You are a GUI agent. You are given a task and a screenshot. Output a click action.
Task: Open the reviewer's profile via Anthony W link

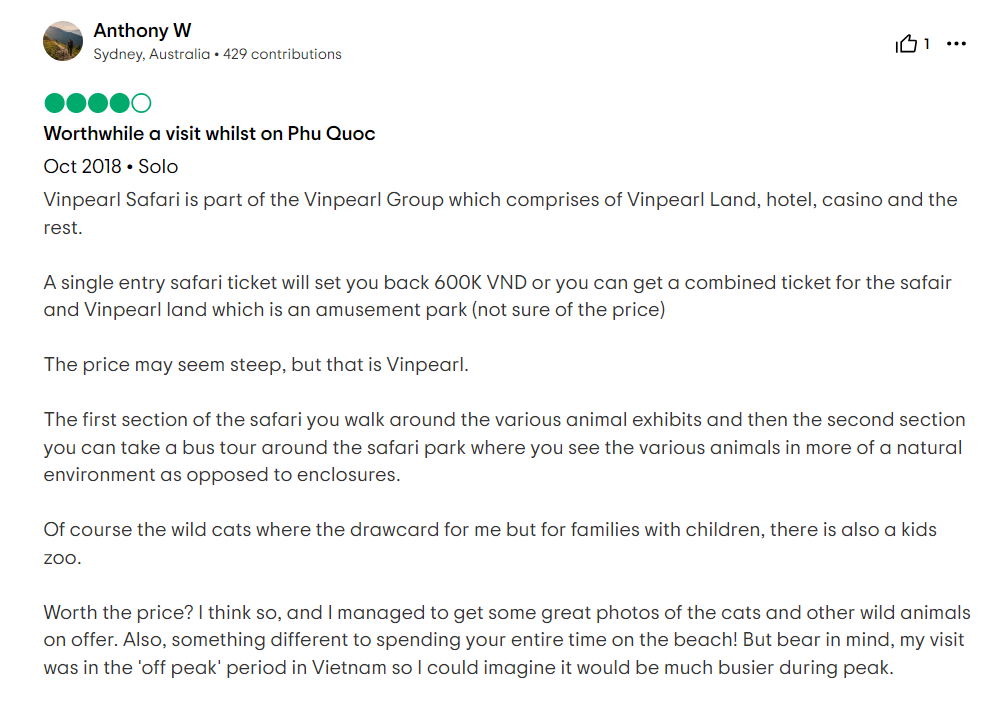[x=142, y=30]
